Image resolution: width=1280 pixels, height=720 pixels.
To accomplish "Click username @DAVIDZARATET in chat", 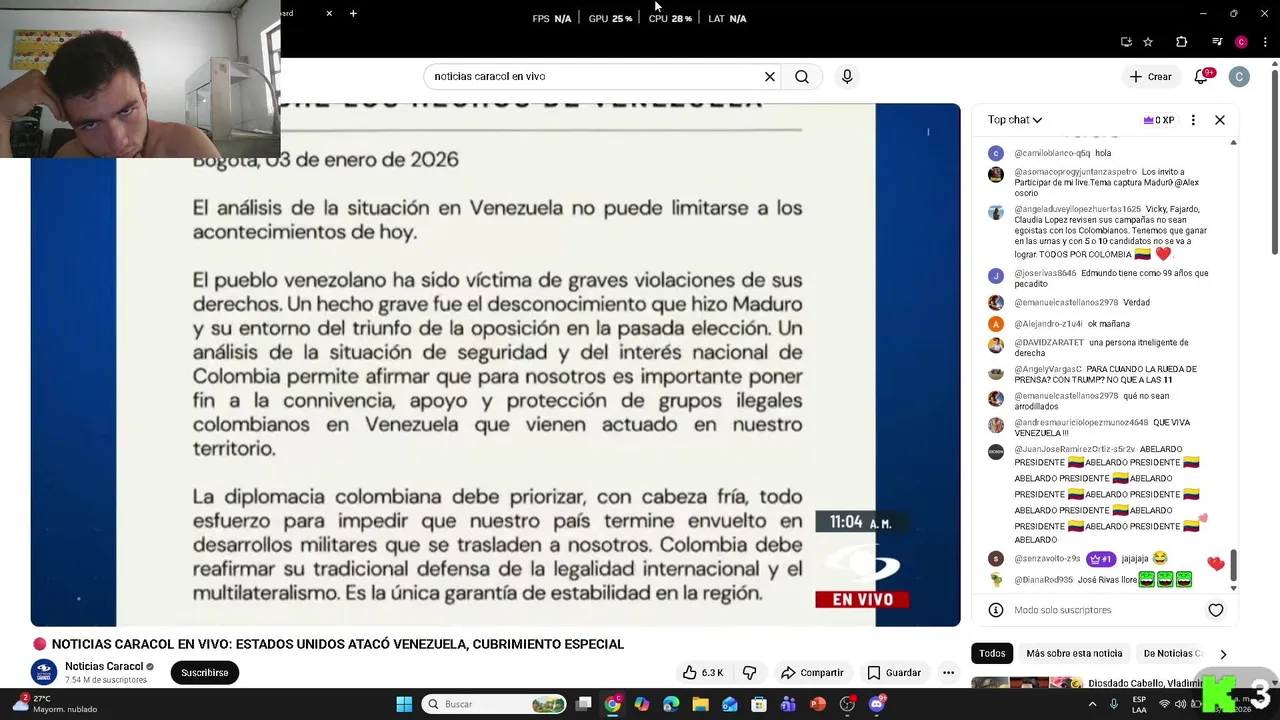I will (x=1049, y=343).
